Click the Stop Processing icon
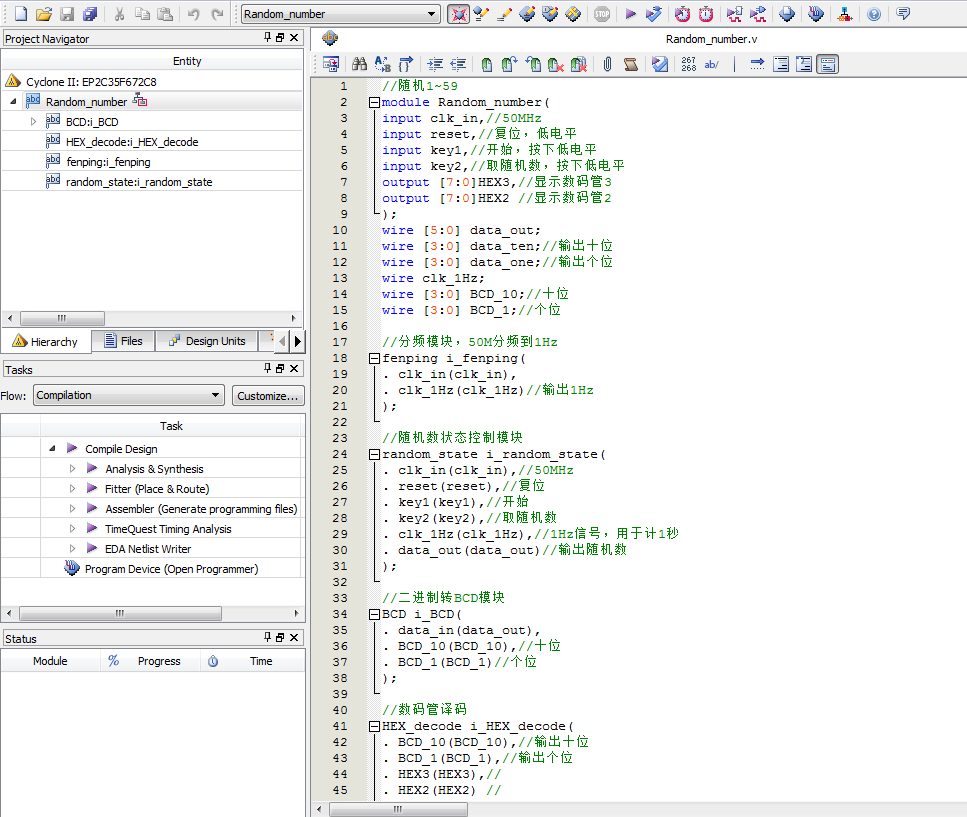This screenshot has width=967, height=817. pyautogui.click(x=602, y=14)
